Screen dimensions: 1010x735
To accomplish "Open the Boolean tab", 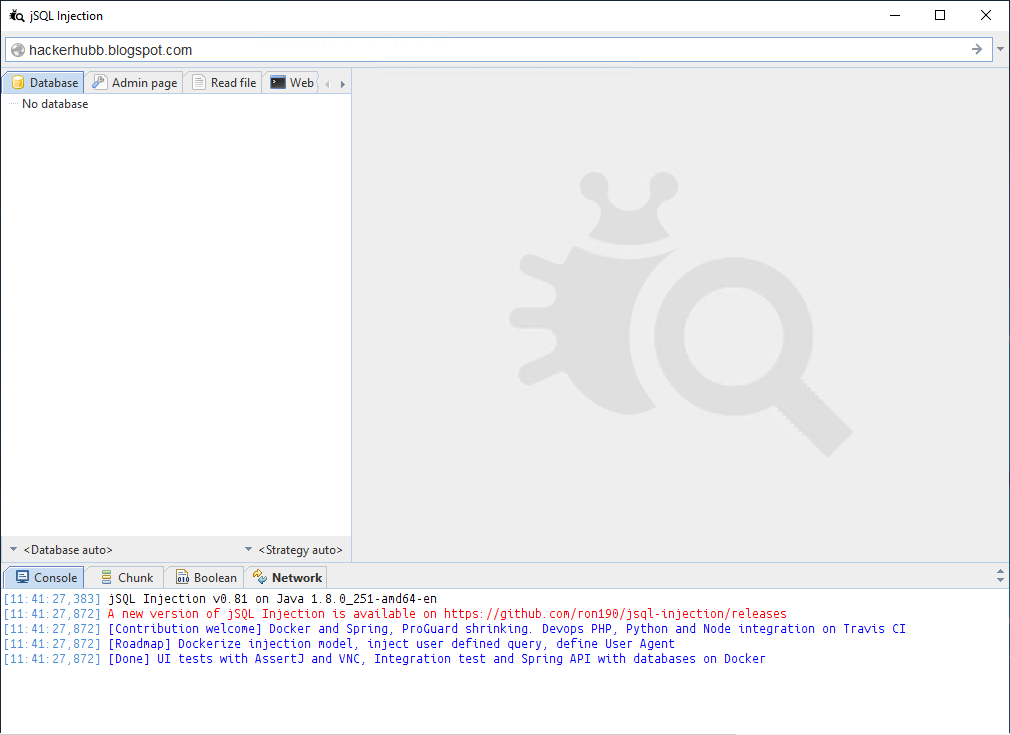I will point(205,577).
